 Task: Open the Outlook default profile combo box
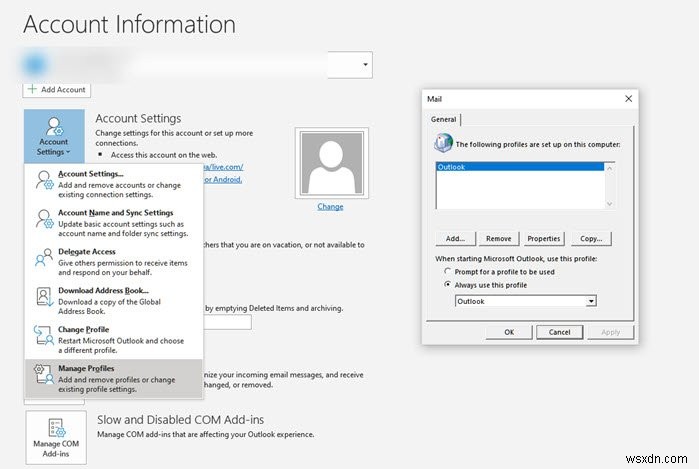coord(526,301)
